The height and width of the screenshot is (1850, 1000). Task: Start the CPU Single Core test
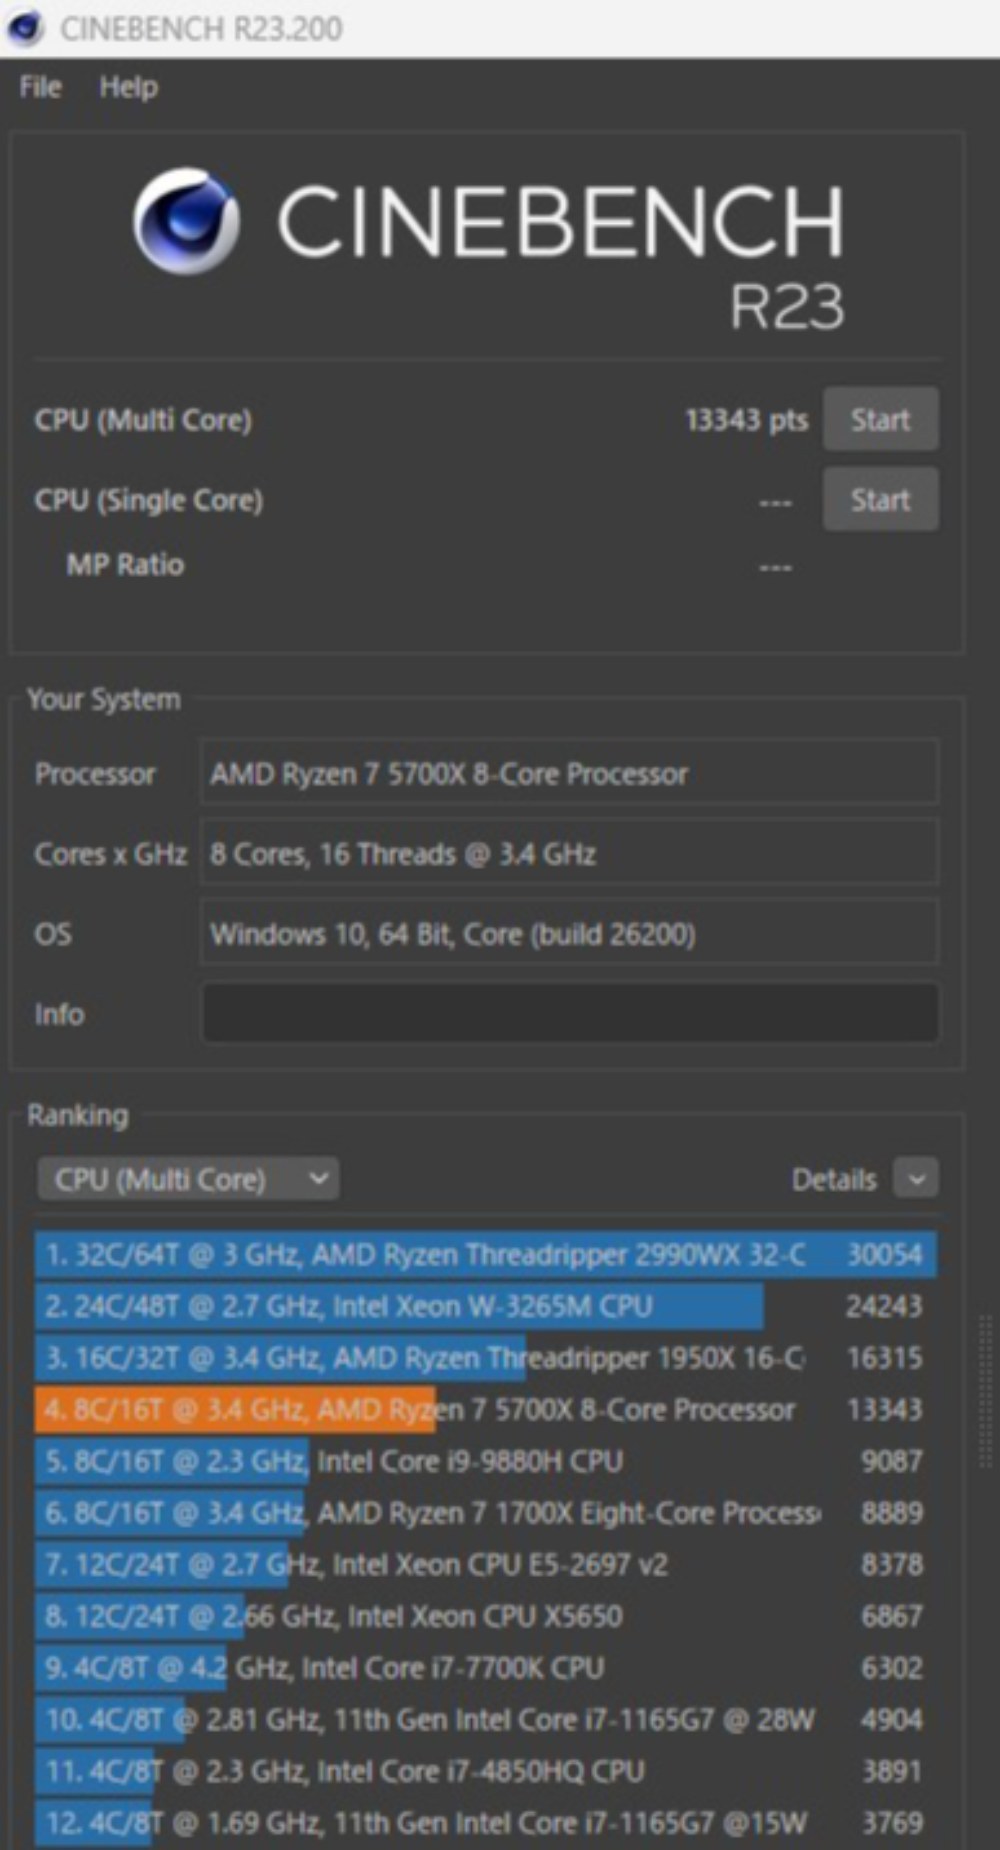(880, 499)
